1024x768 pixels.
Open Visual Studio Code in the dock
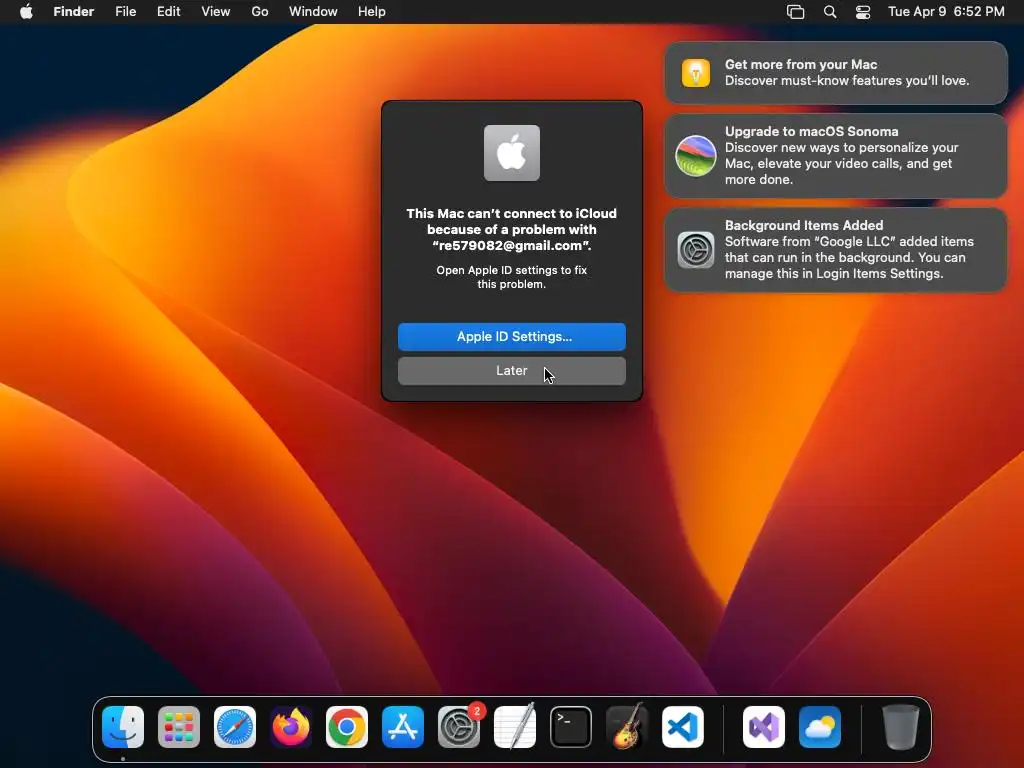683,726
